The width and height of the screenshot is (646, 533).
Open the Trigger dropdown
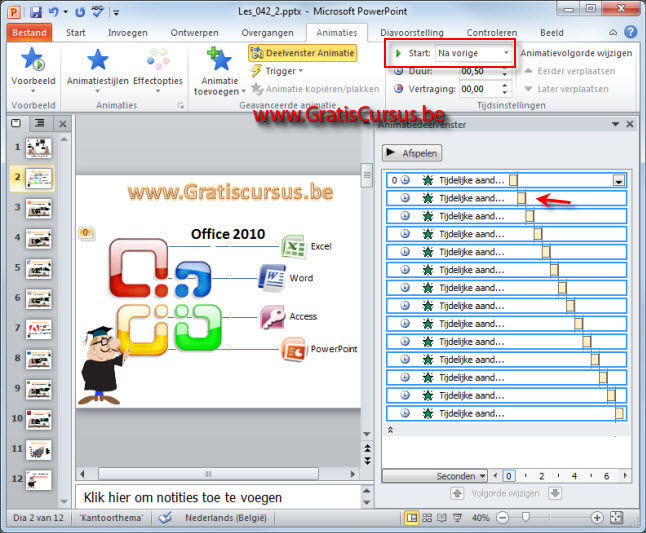click(x=276, y=71)
